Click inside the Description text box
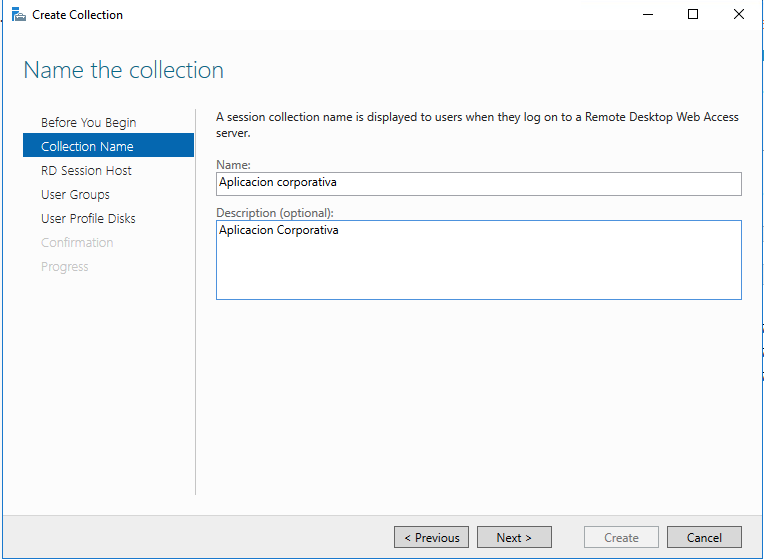Viewport: 764px width, 559px height. [x=478, y=260]
